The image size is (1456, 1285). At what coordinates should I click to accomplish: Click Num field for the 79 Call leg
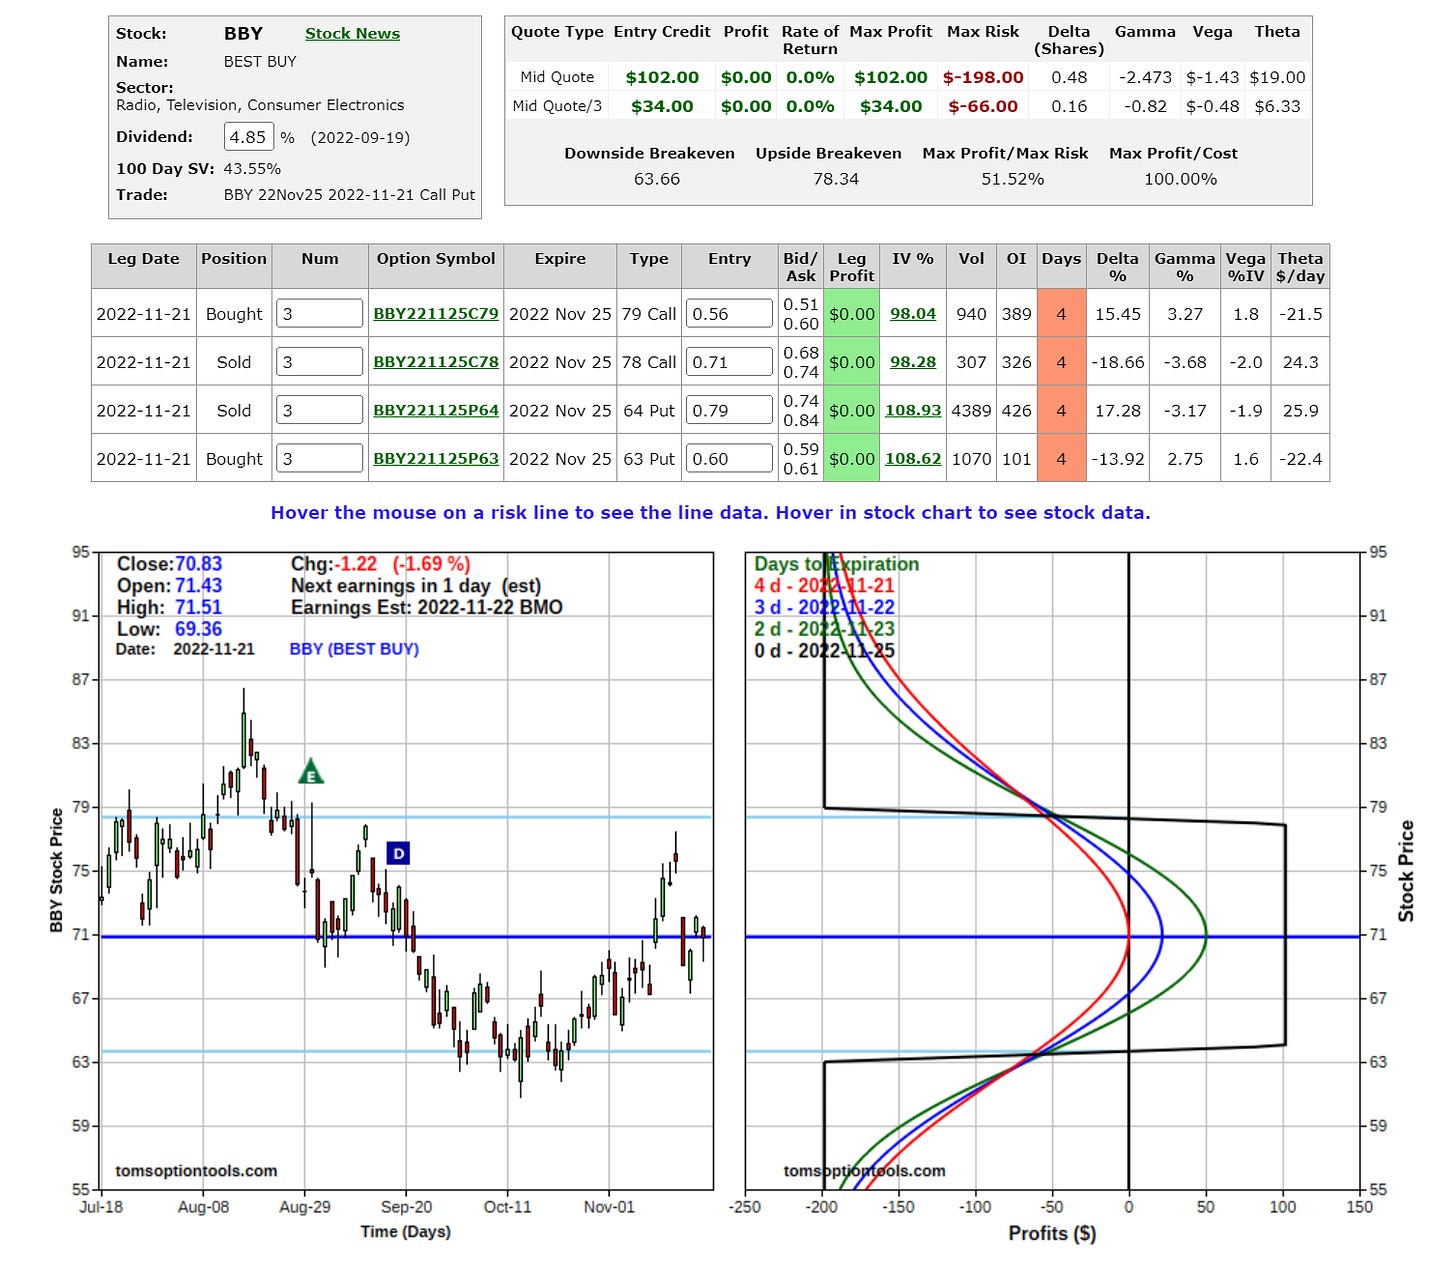tap(320, 313)
